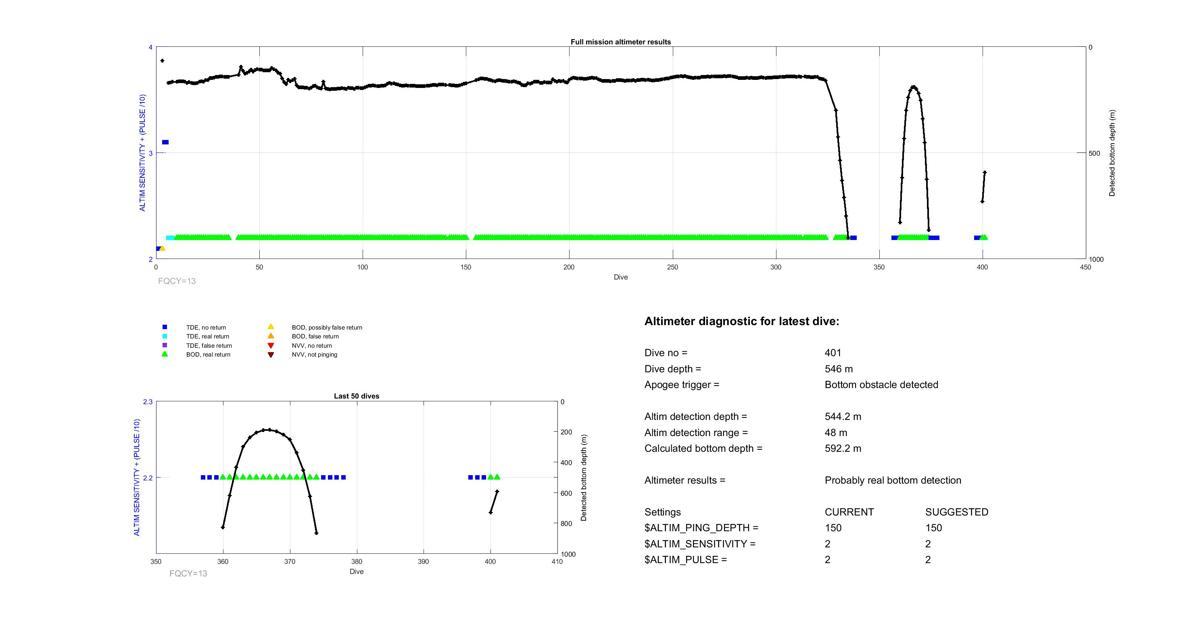1200x622 pixels.
Task: Select the 'TDE, no return' legend label
Action: [x=206, y=327]
